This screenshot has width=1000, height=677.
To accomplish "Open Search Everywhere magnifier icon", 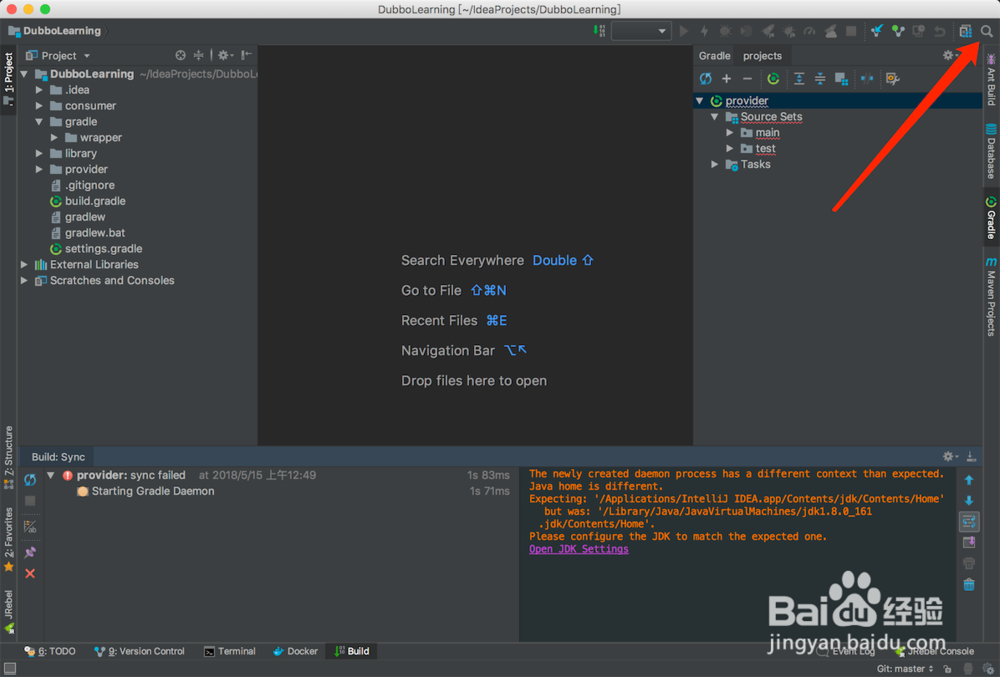I will point(986,31).
